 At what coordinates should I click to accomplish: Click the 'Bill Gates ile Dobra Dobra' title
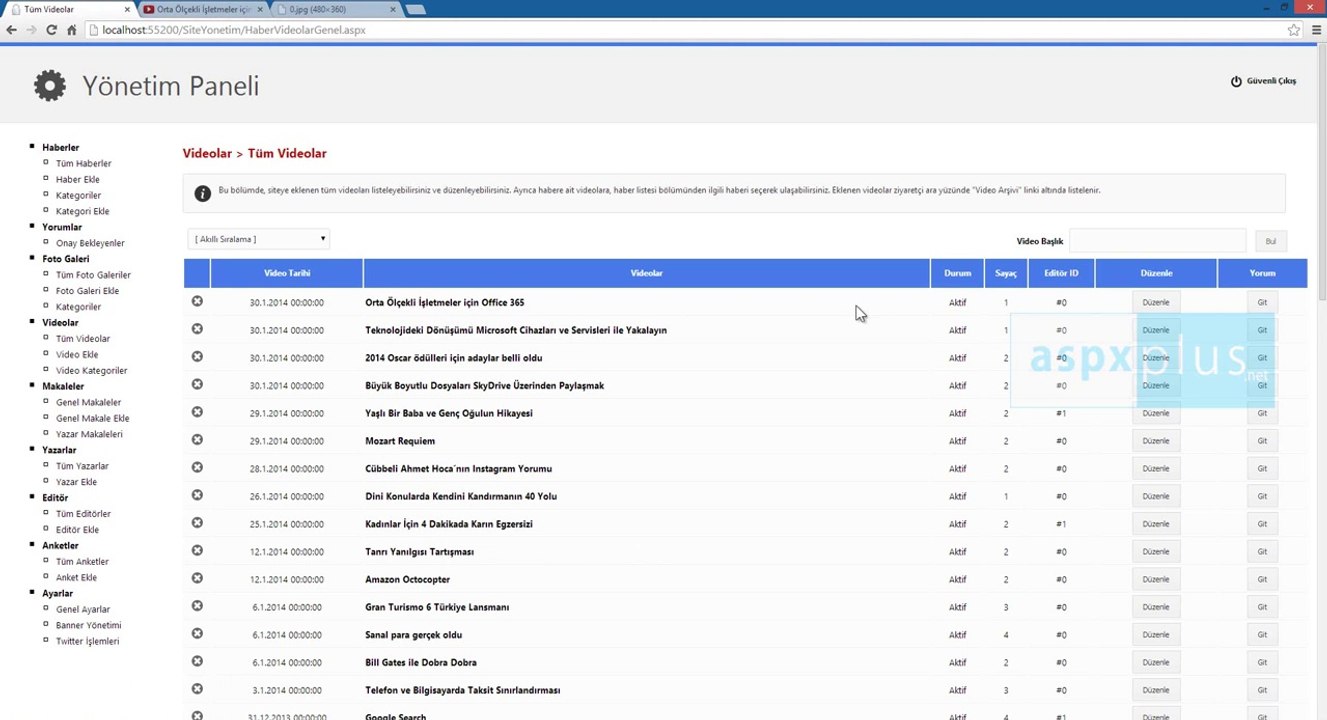(421, 662)
